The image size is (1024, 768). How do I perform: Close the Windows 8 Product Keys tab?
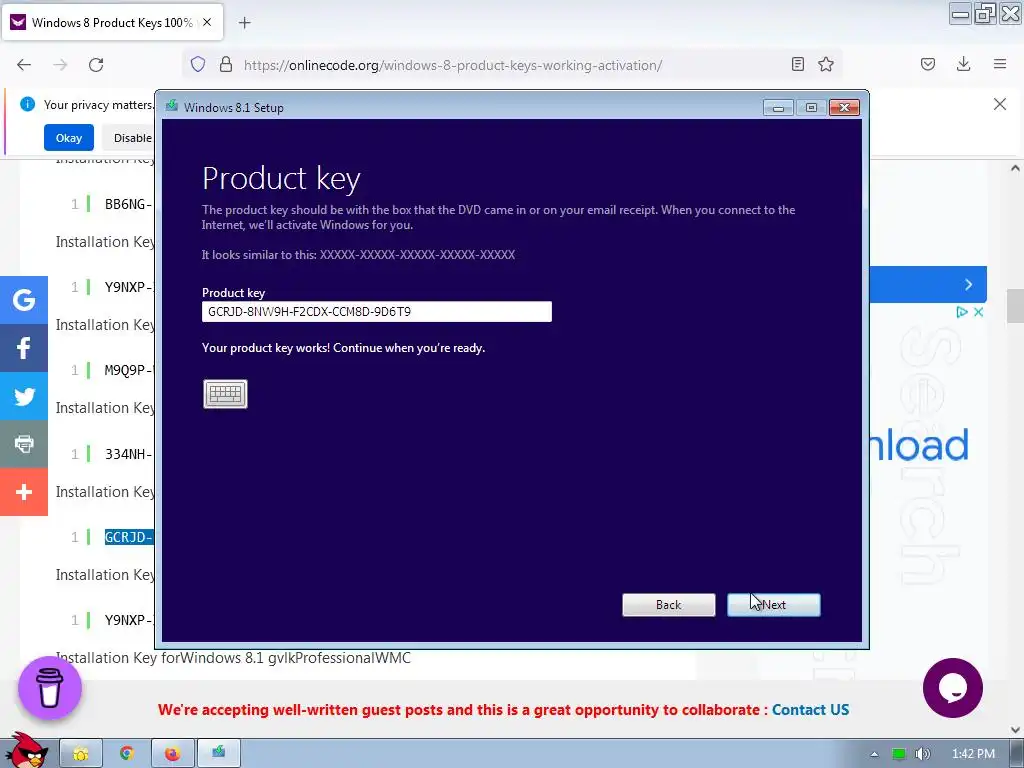[x=207, y=22]
